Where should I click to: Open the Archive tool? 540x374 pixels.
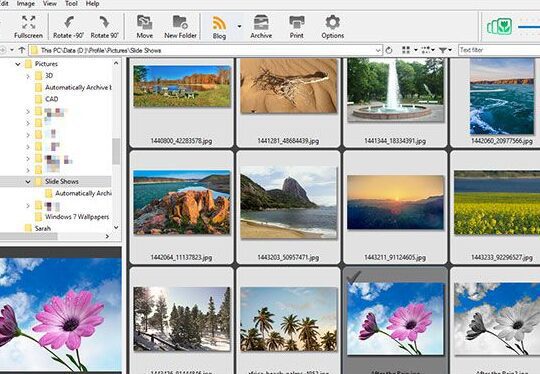[261, 27]
